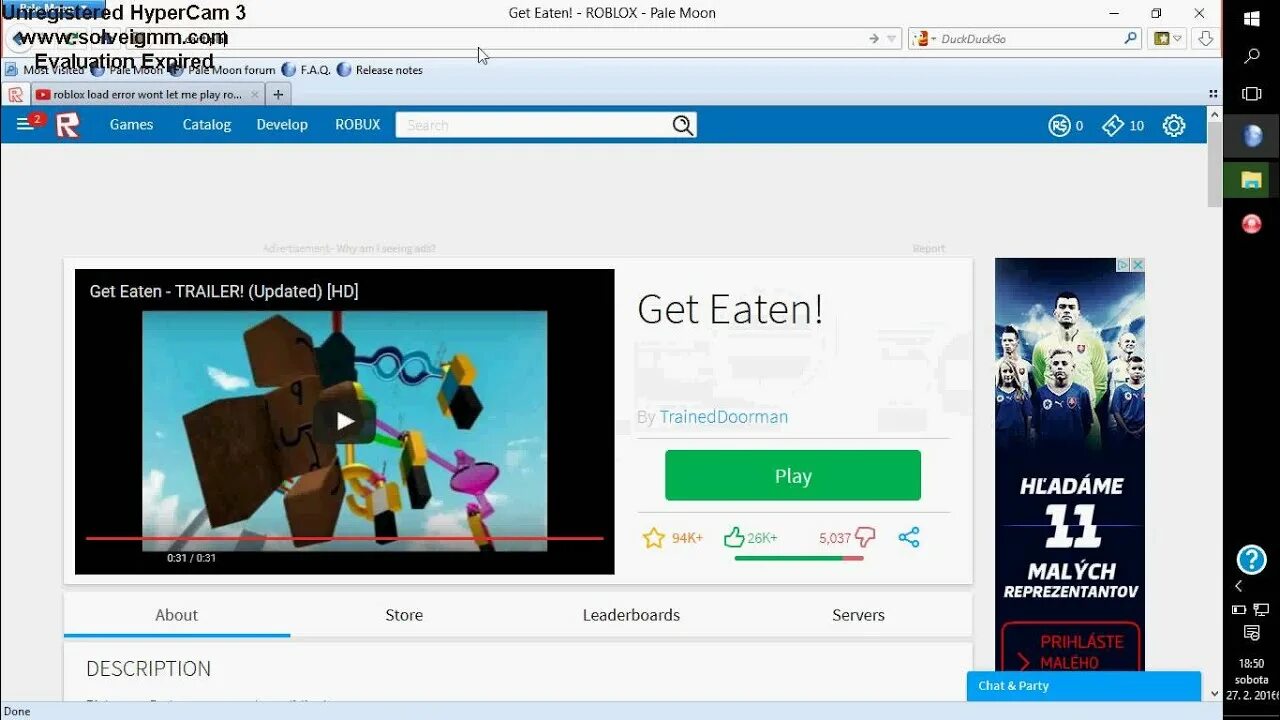
Task: Click the Get Eaten trailer title
Action: pyautogui.click(x=224, y=291)
